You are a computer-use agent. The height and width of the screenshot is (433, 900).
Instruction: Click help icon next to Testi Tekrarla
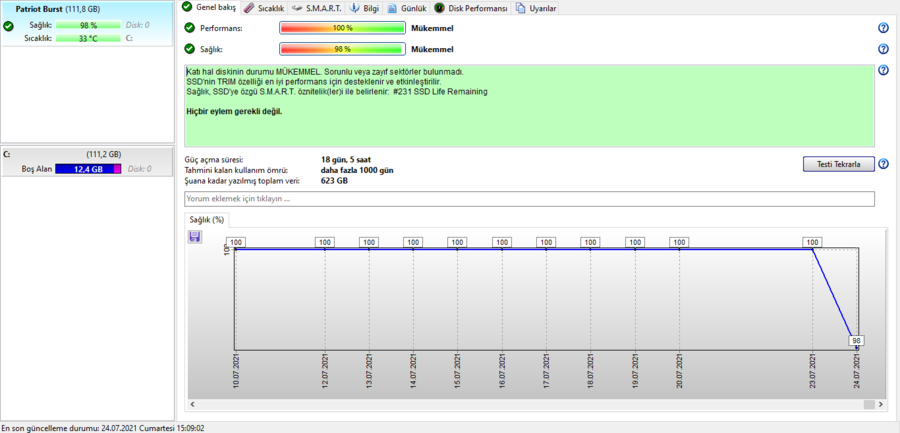pos(883,164)
